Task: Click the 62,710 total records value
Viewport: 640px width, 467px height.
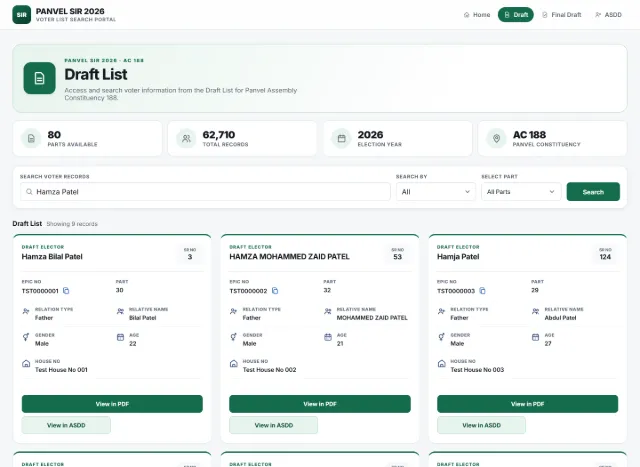Action: point(219,135)
